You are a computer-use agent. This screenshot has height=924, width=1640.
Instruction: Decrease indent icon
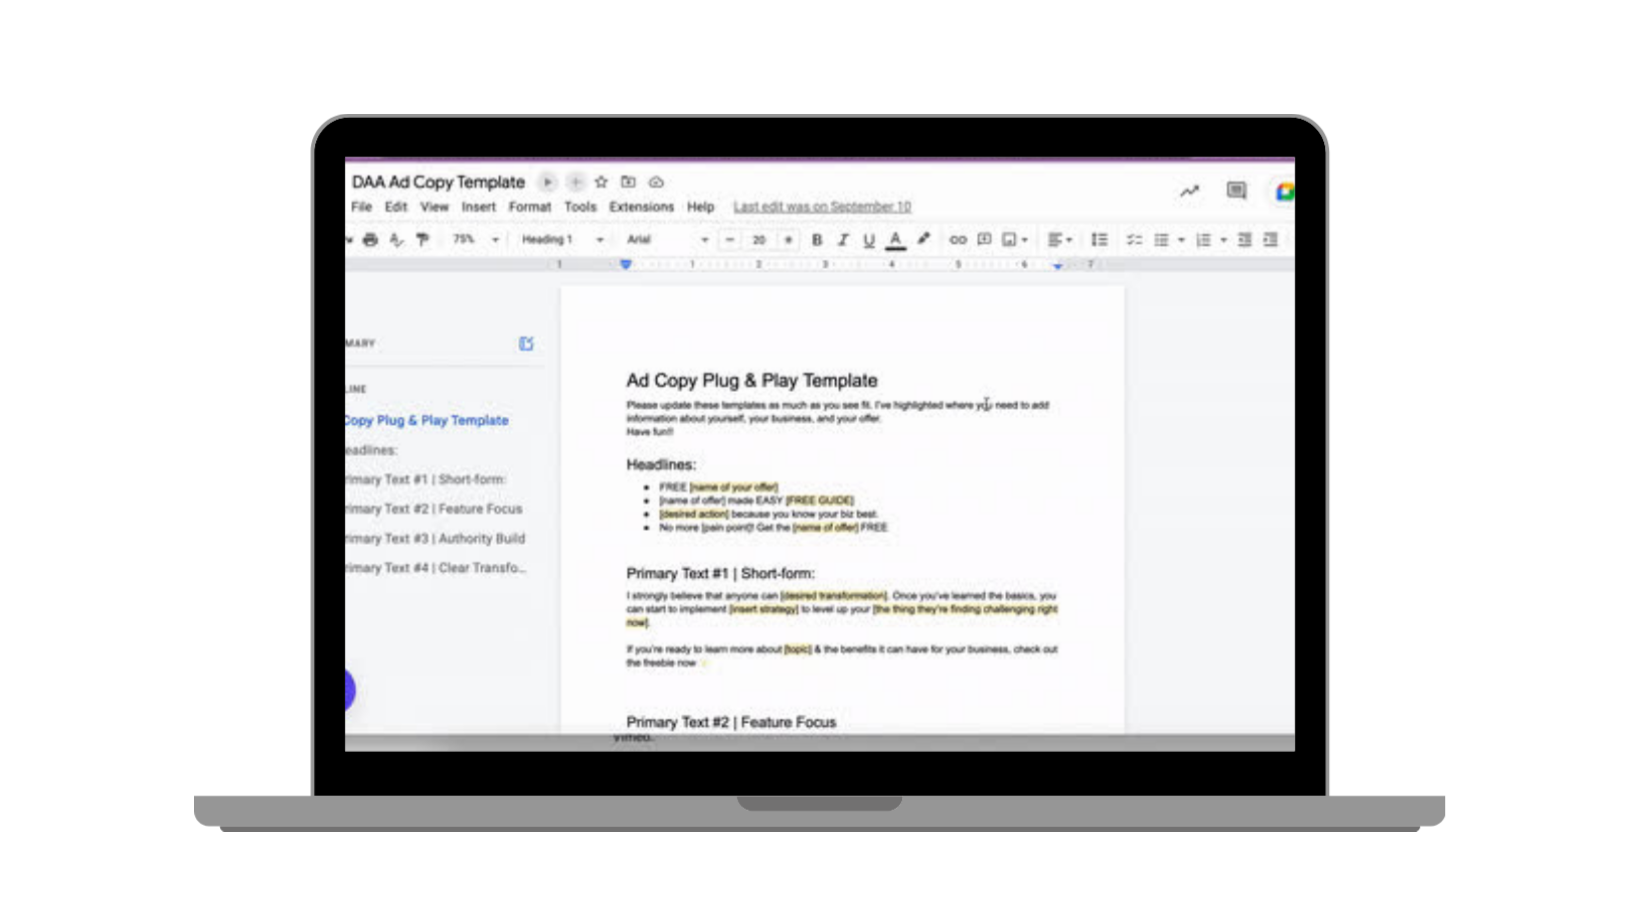1244,240
